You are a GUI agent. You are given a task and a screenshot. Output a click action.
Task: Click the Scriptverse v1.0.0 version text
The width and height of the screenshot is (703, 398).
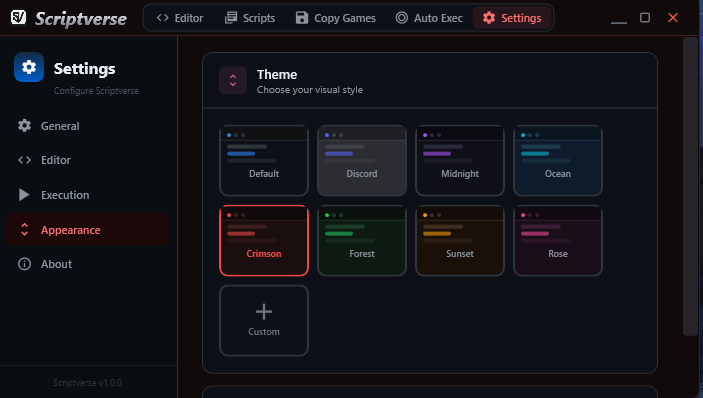tap(87, 383)
